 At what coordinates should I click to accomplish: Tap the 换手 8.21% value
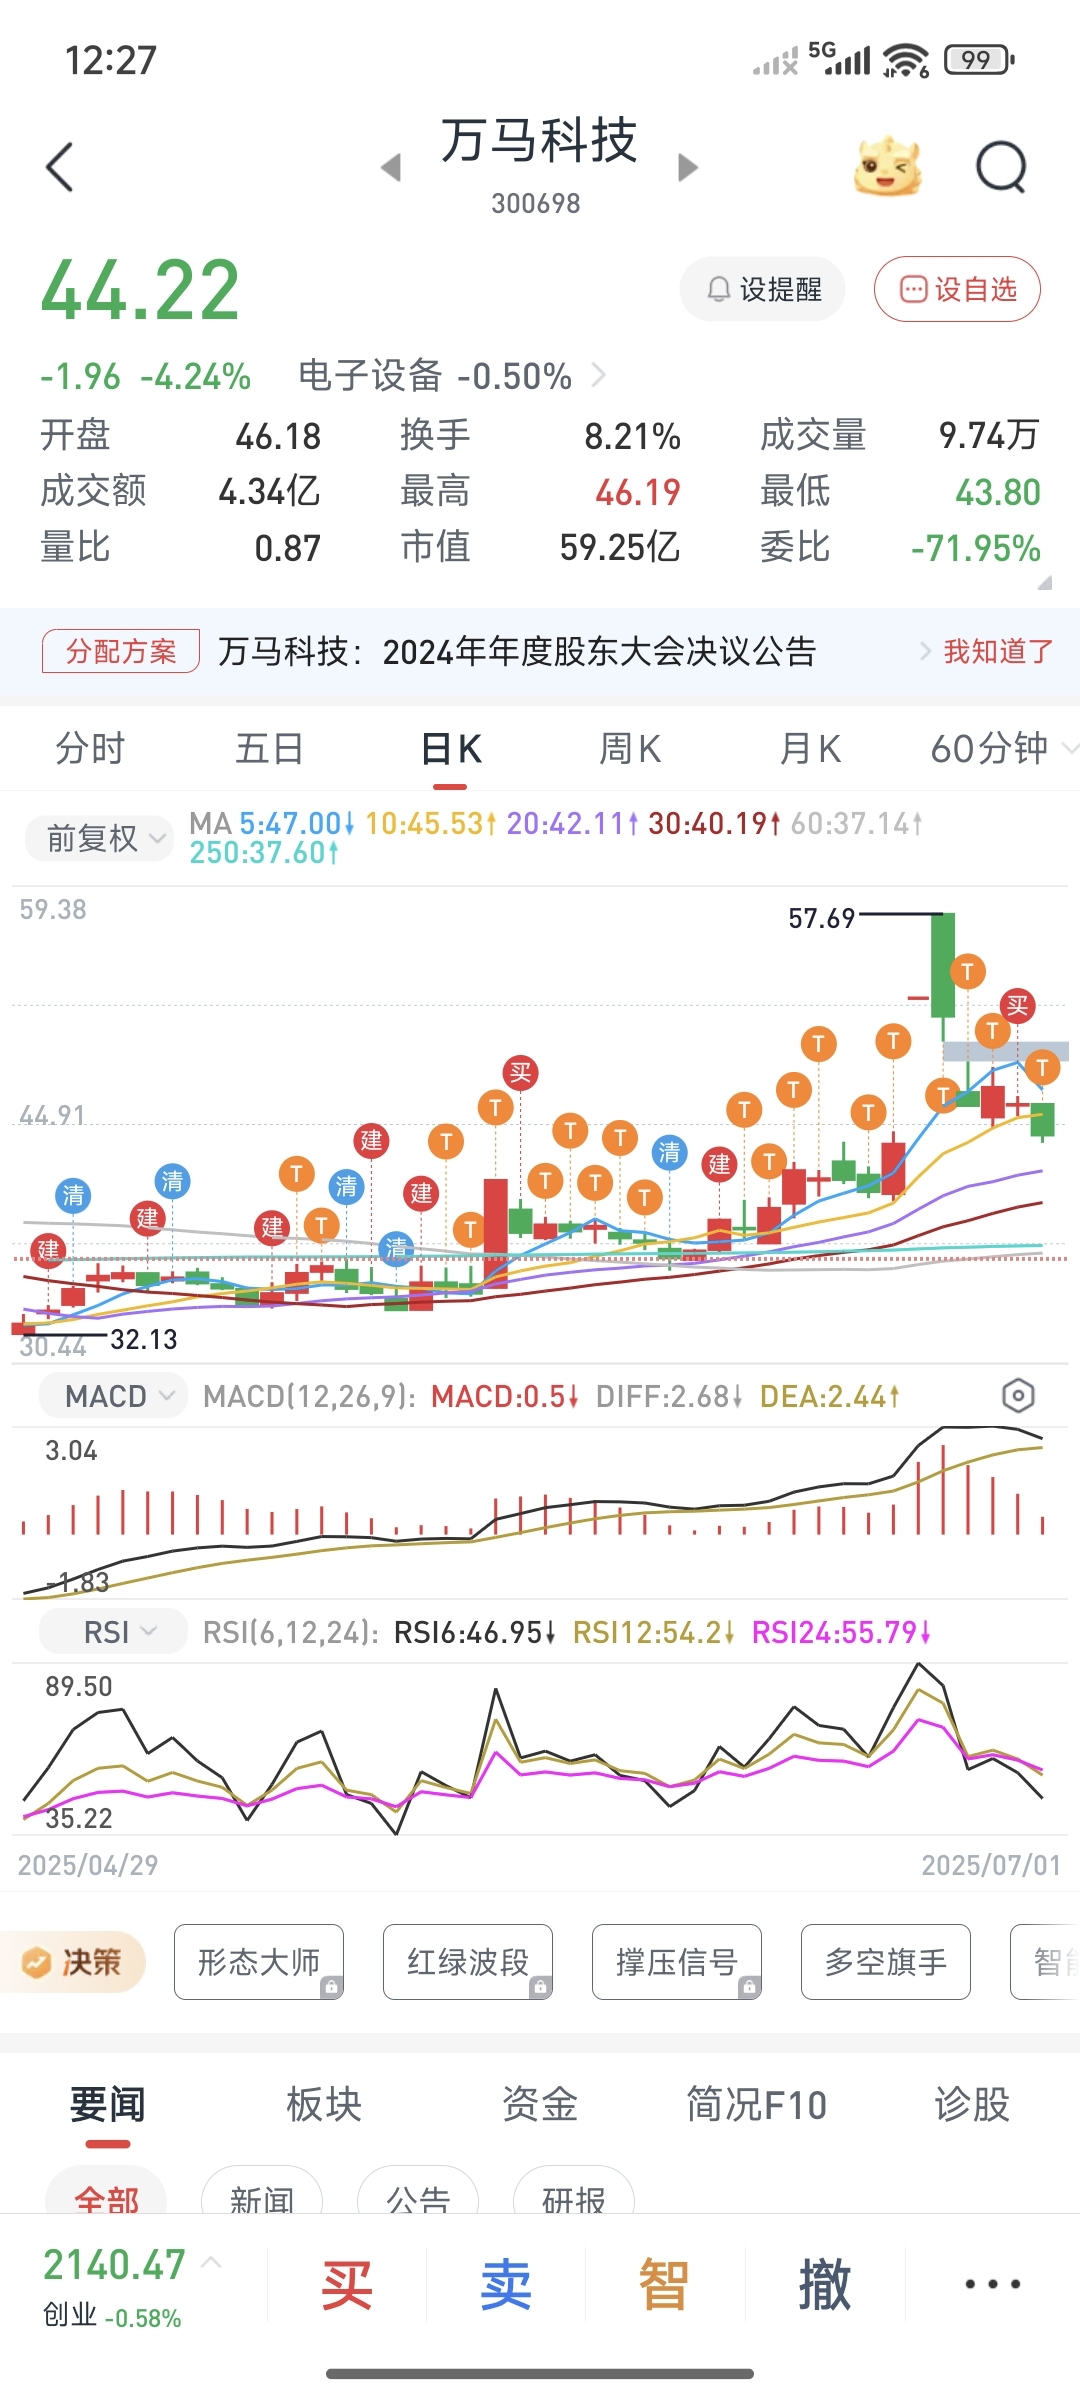click(x=632, y=436)
